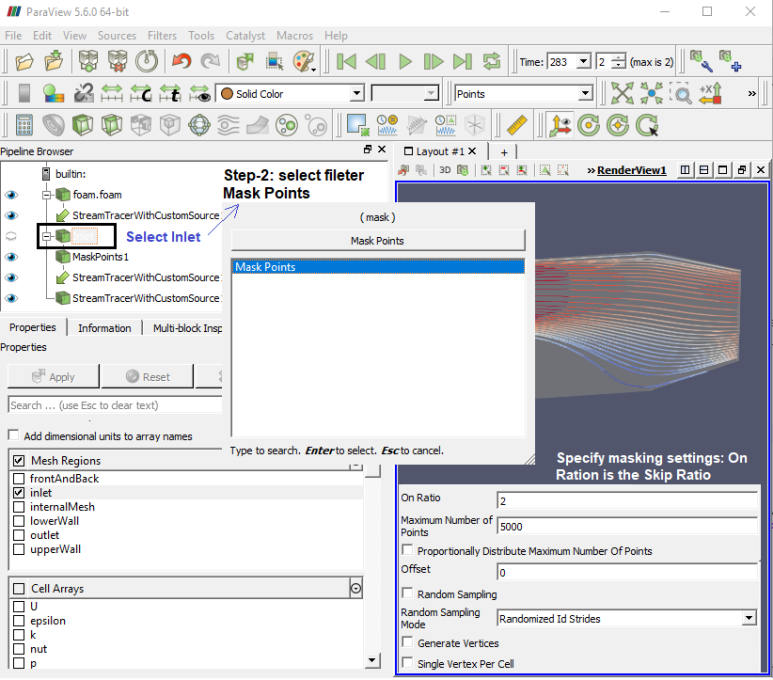Screen dimensions: 773x680
Task: Enable Random Sampling checkbox
Action: pyautogui.click(x=408, y=593)
